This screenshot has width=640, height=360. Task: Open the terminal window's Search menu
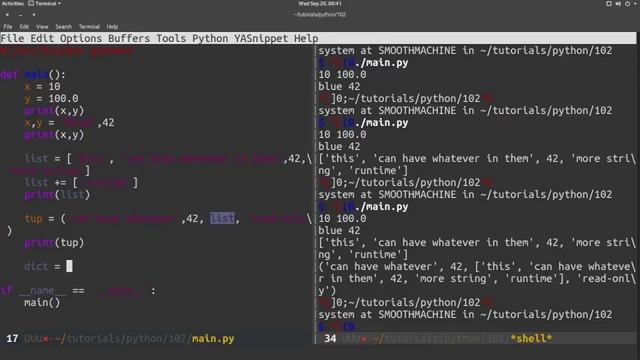click(63, 27)
